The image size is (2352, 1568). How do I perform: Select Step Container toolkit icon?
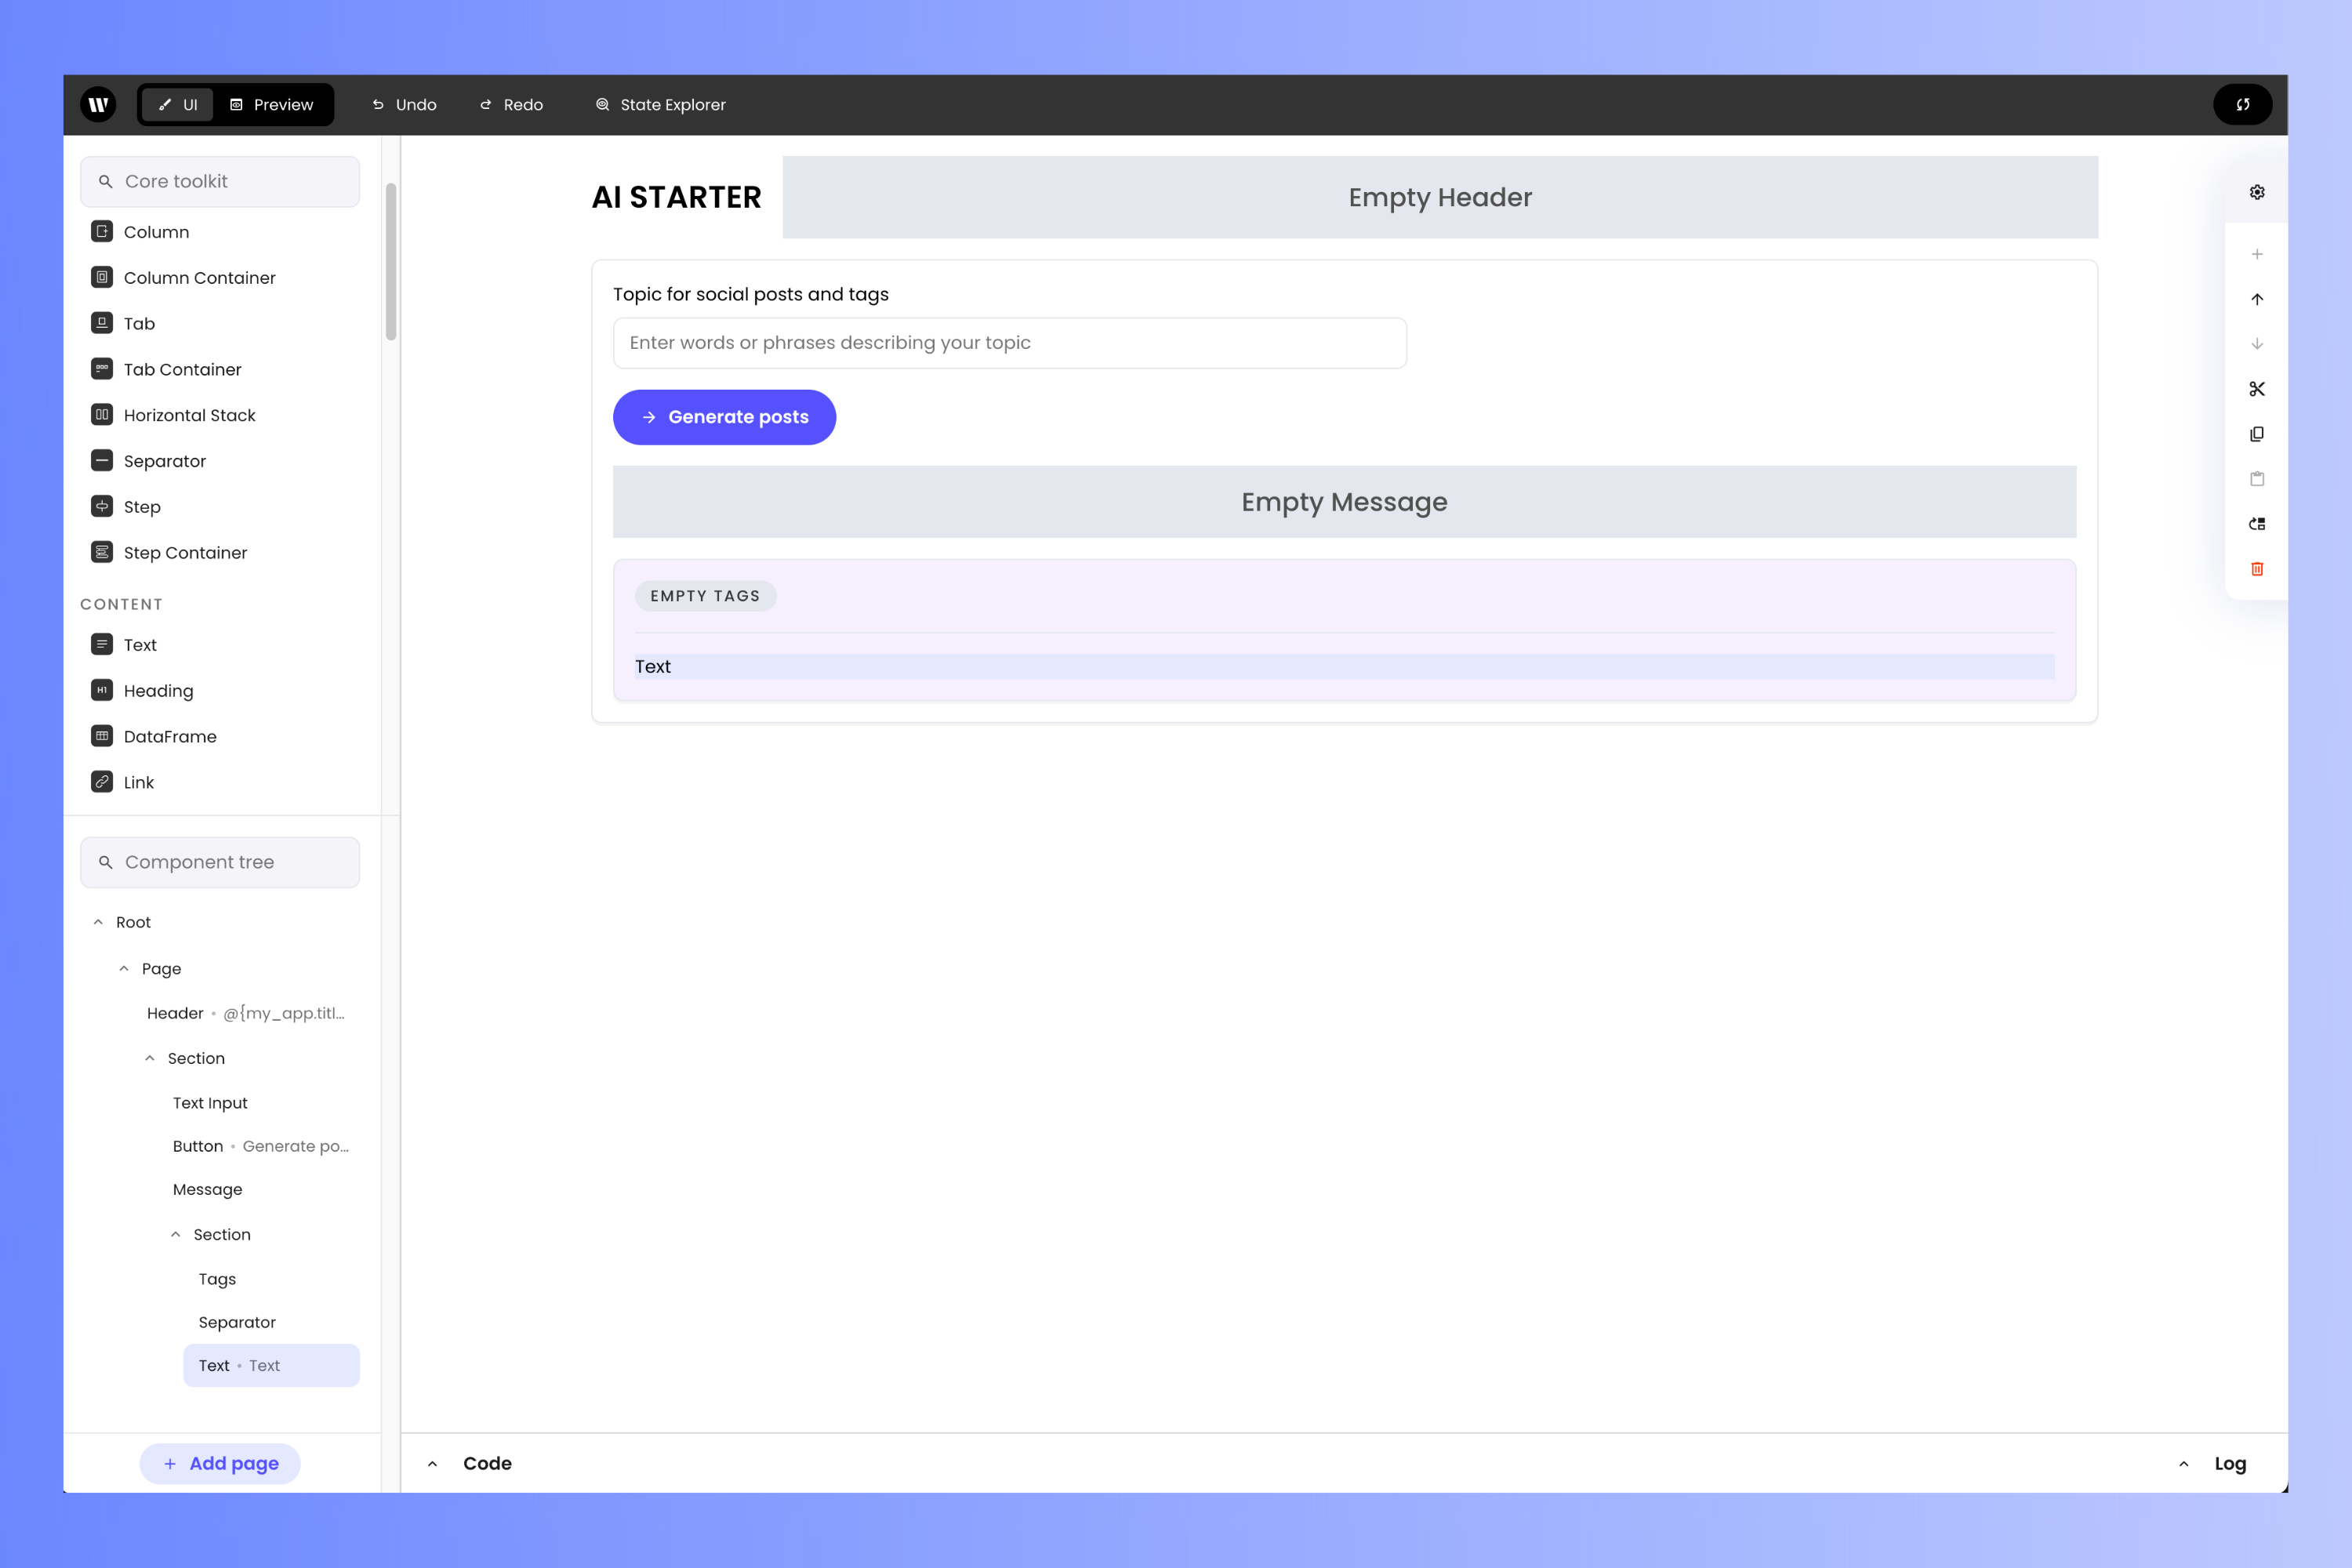[x=102, y=552]
